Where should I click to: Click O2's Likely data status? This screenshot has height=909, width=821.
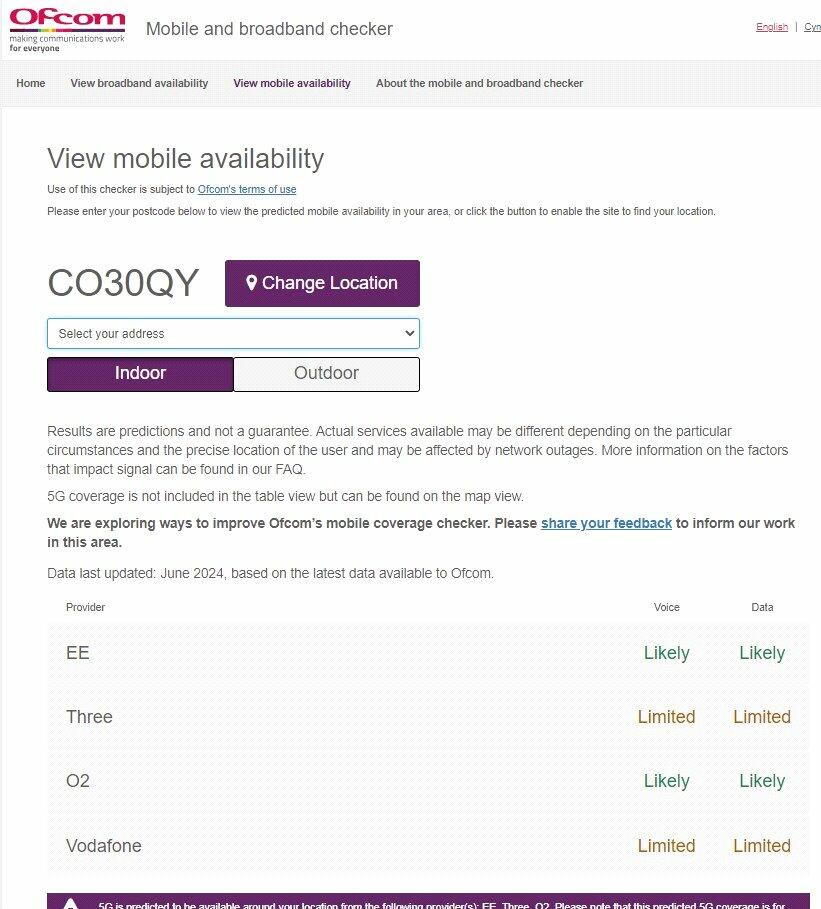point(762,781)
